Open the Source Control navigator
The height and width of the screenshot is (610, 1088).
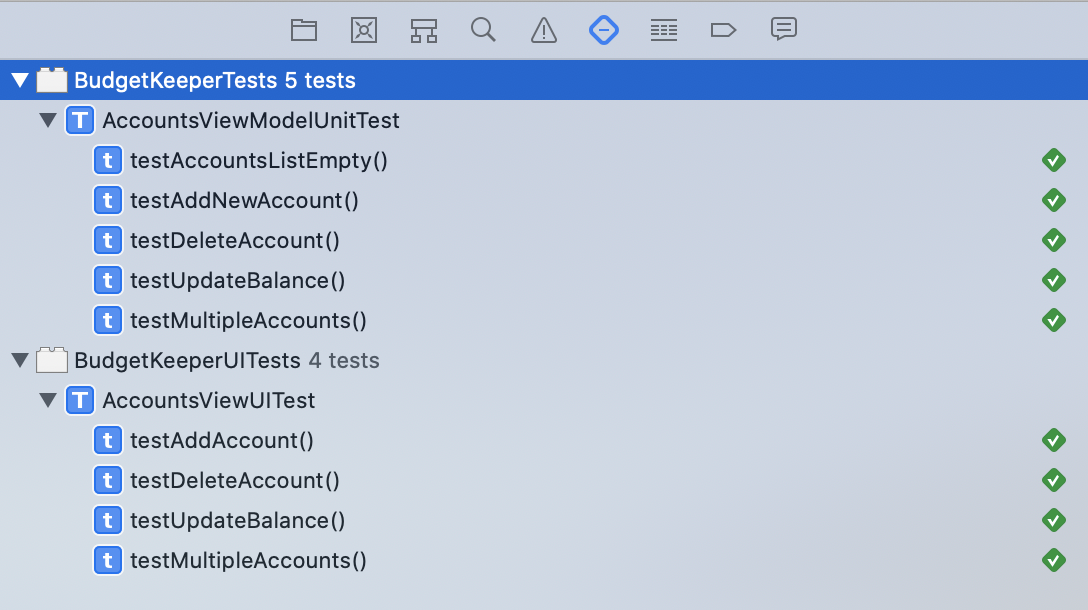pos(364,30)
